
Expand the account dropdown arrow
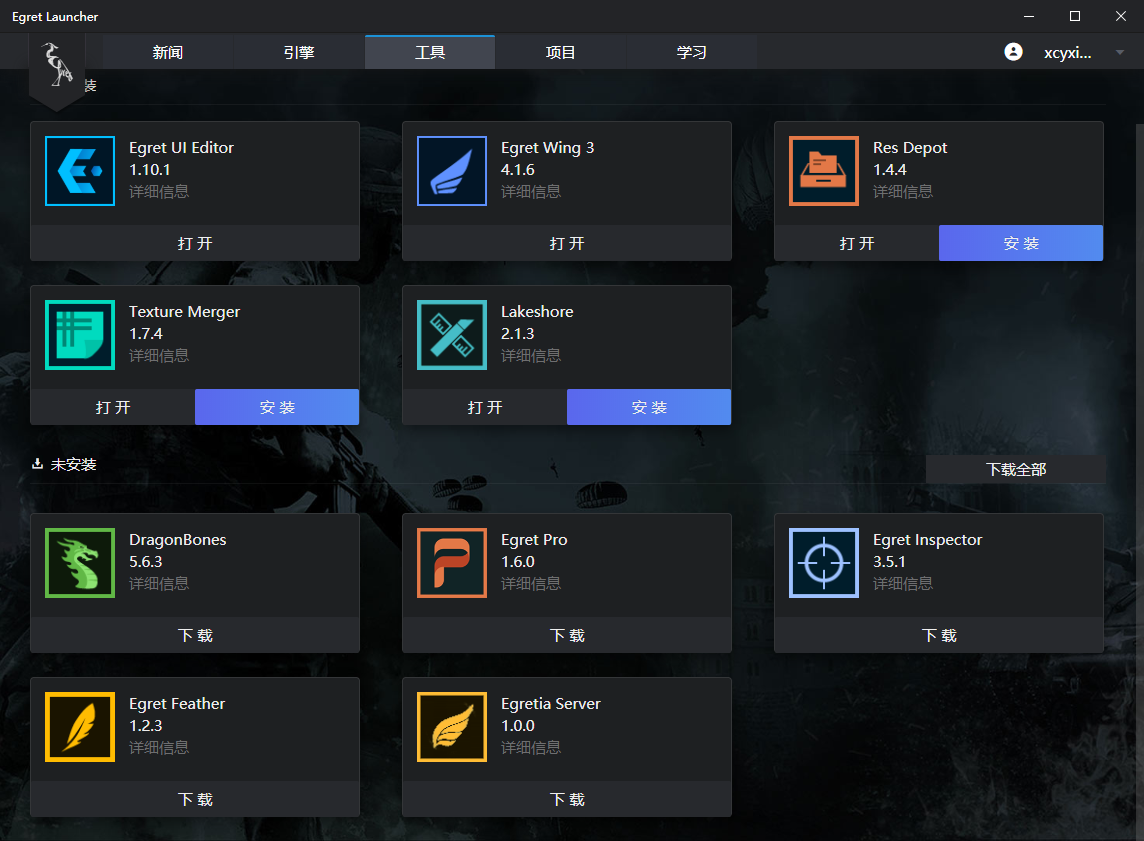tap(1119, 53)
